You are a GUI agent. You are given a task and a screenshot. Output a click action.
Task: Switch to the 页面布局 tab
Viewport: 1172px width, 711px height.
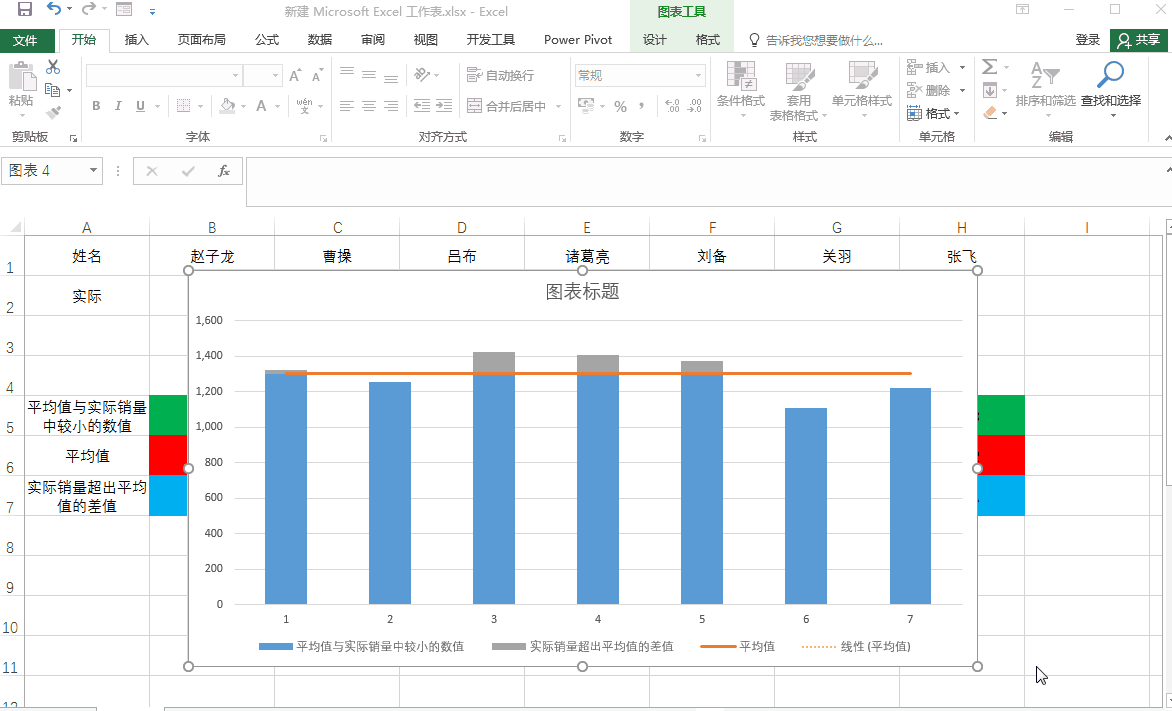click(x=201, y=40)
